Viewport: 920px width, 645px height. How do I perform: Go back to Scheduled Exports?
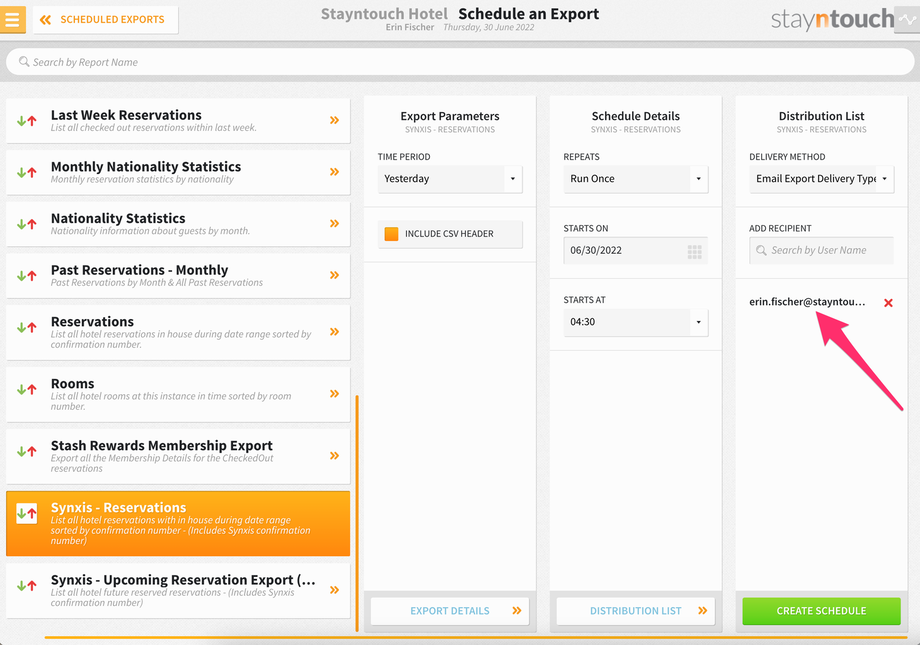point(106,20)
